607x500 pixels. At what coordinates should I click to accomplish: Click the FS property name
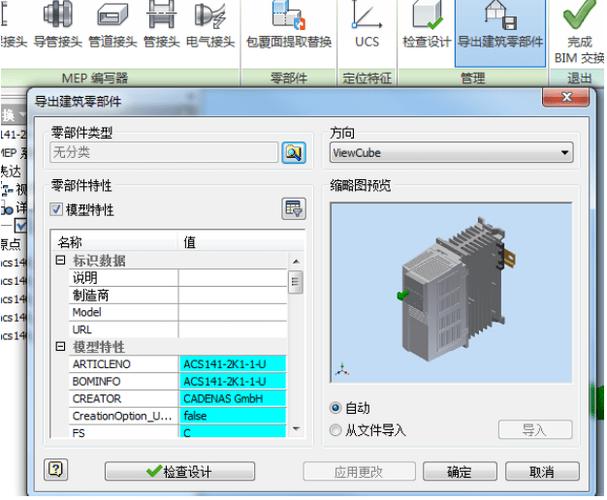[x=79, y=433]
